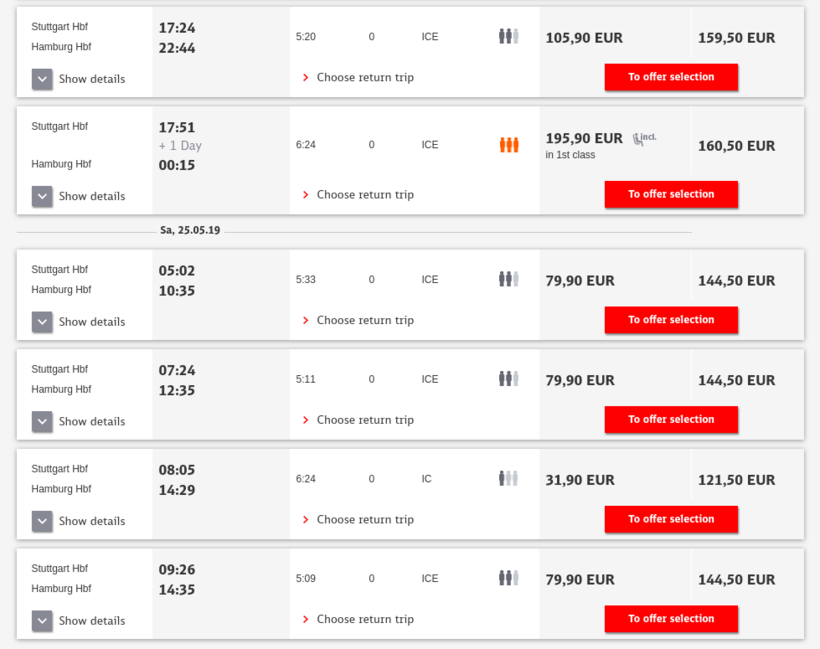Click orange high-demand icon for 17:51 train

tap(509, 145)
